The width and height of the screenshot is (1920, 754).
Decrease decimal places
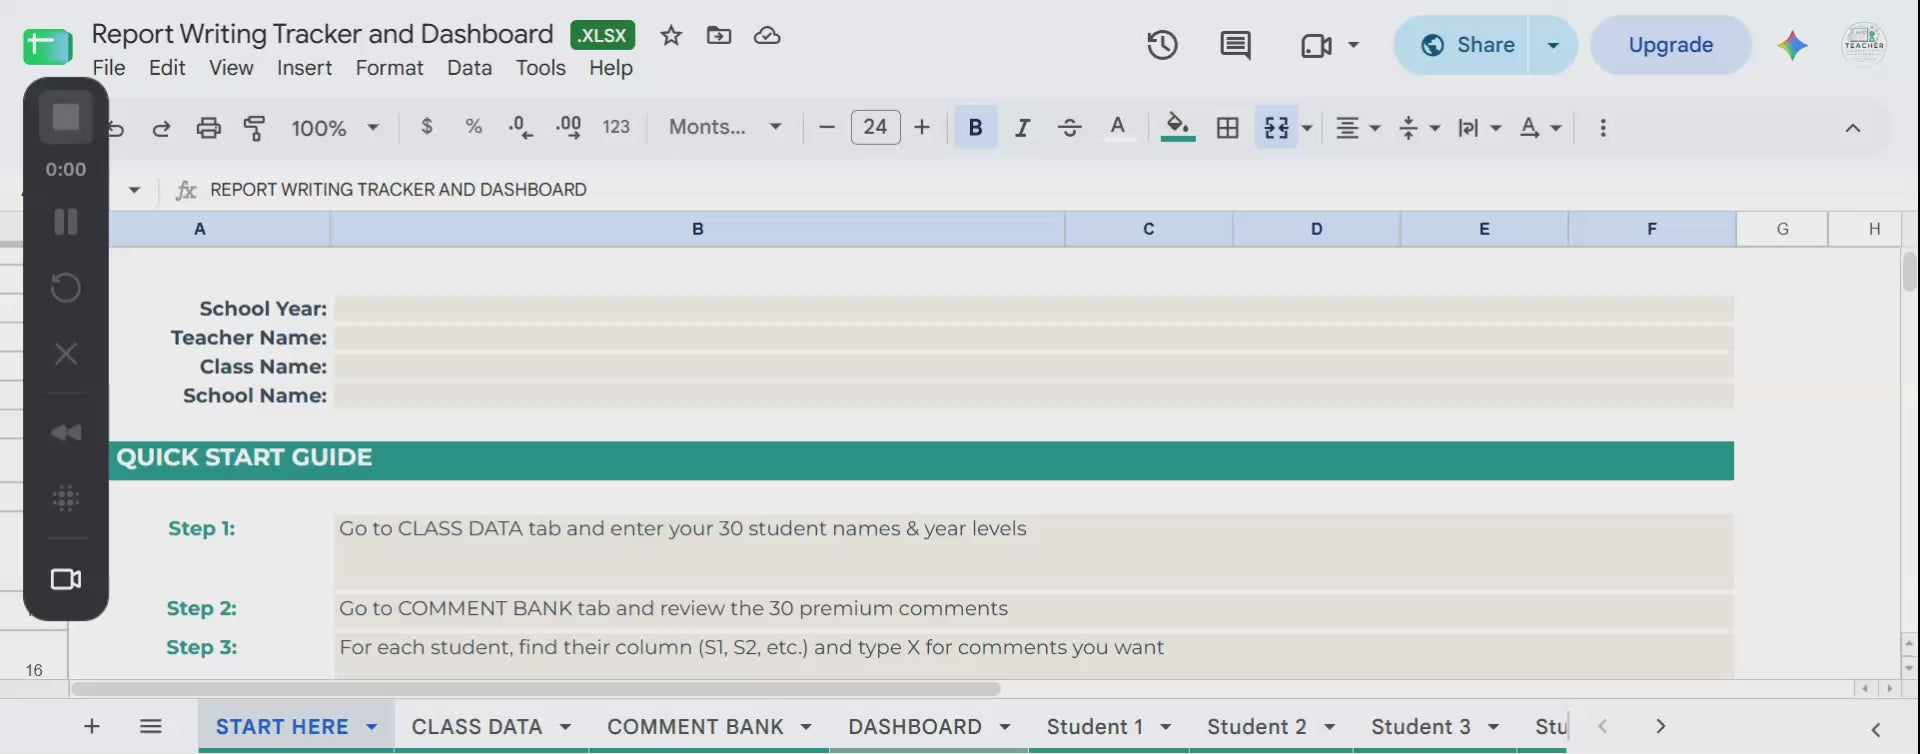point(520,127)
